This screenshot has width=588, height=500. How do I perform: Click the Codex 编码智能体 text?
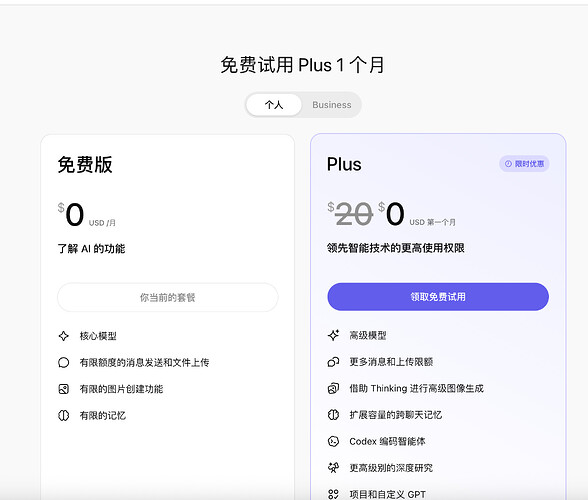pos(387,441)
